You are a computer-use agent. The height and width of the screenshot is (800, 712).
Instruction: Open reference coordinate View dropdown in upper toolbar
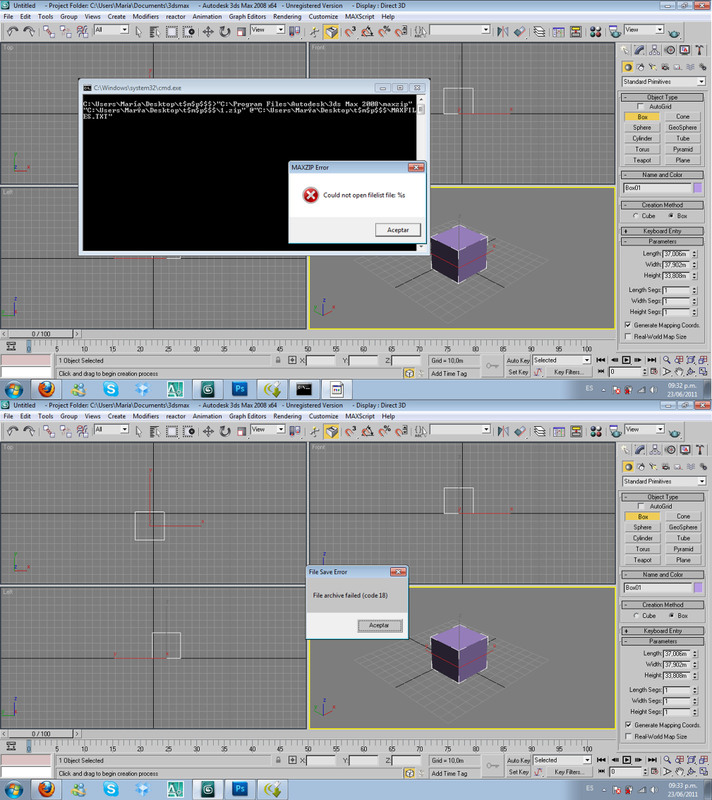pos(267,30)
